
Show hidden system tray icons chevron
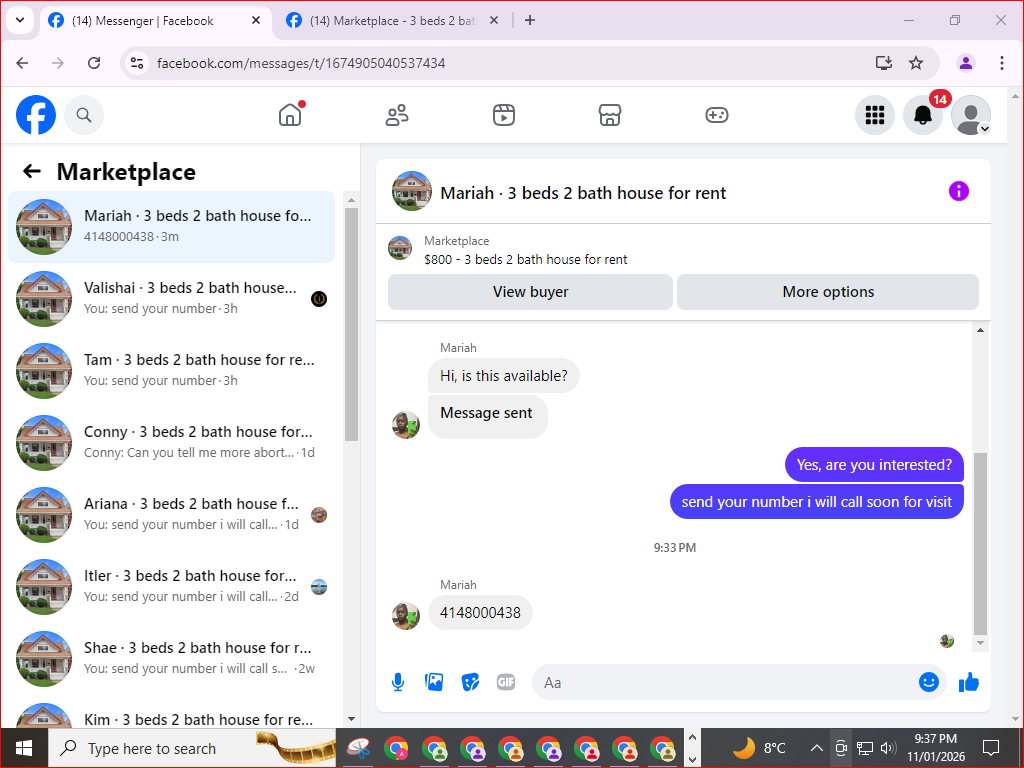pyautogui.click(x=816, y=748)
